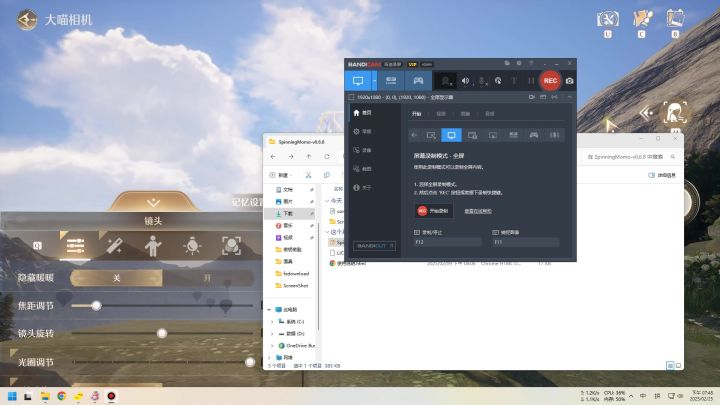Screen dimensions: 720x405
Task: Switch to the second tab after 开始
Action: [x=441, y=114]
